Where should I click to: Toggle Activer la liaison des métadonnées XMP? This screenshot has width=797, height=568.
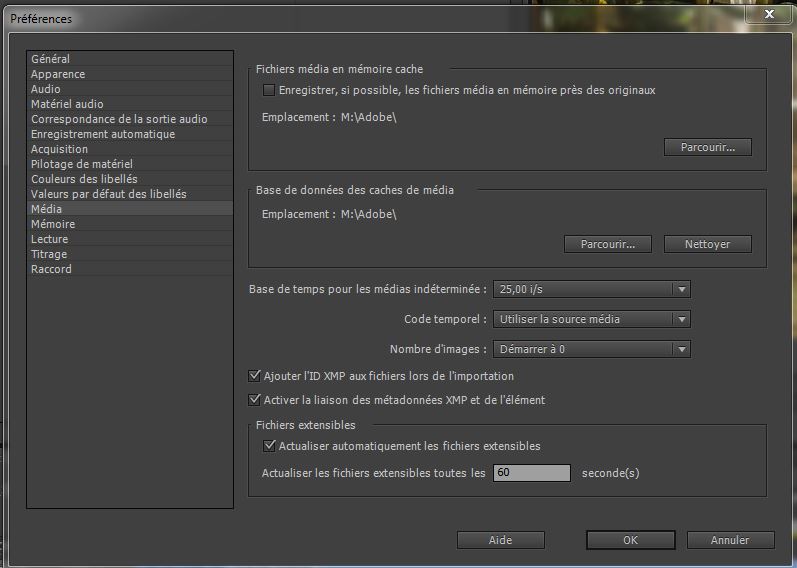click(x=254, y=400)
